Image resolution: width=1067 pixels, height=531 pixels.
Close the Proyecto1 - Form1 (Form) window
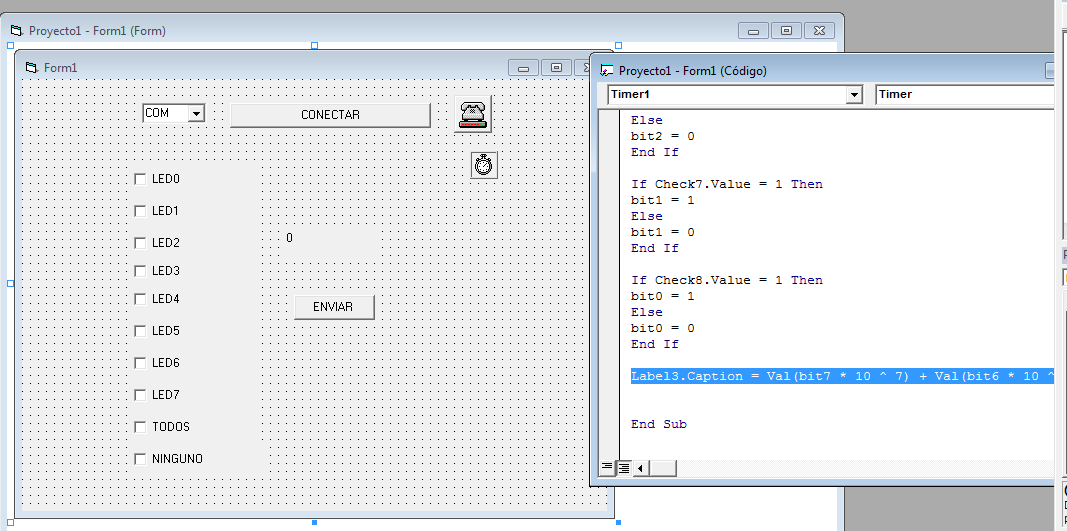click(819, 31)
